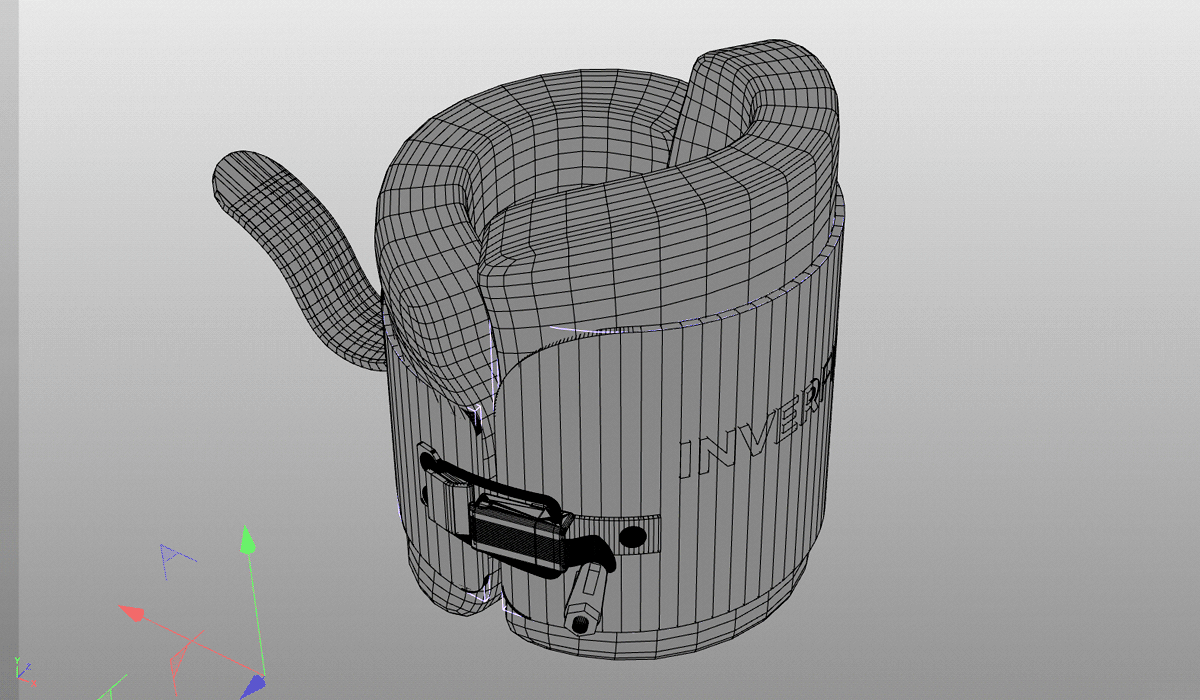Click the green Y-axis gizmo arrow
The height and width of the screenshot is (700, 1200).
[247, 543]
